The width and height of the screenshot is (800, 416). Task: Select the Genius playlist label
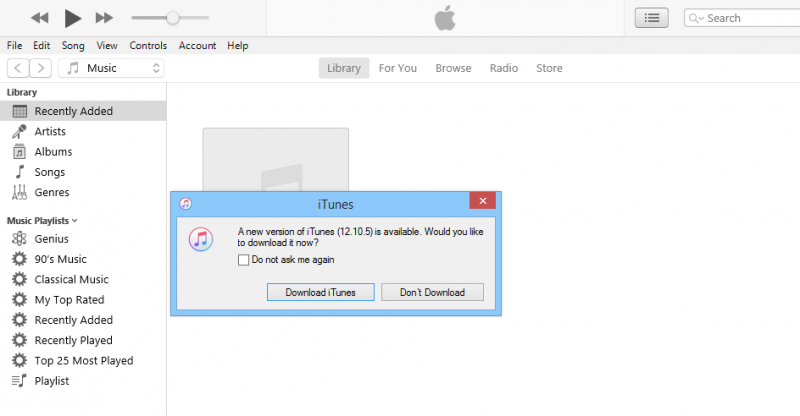(x=51, y=239)
